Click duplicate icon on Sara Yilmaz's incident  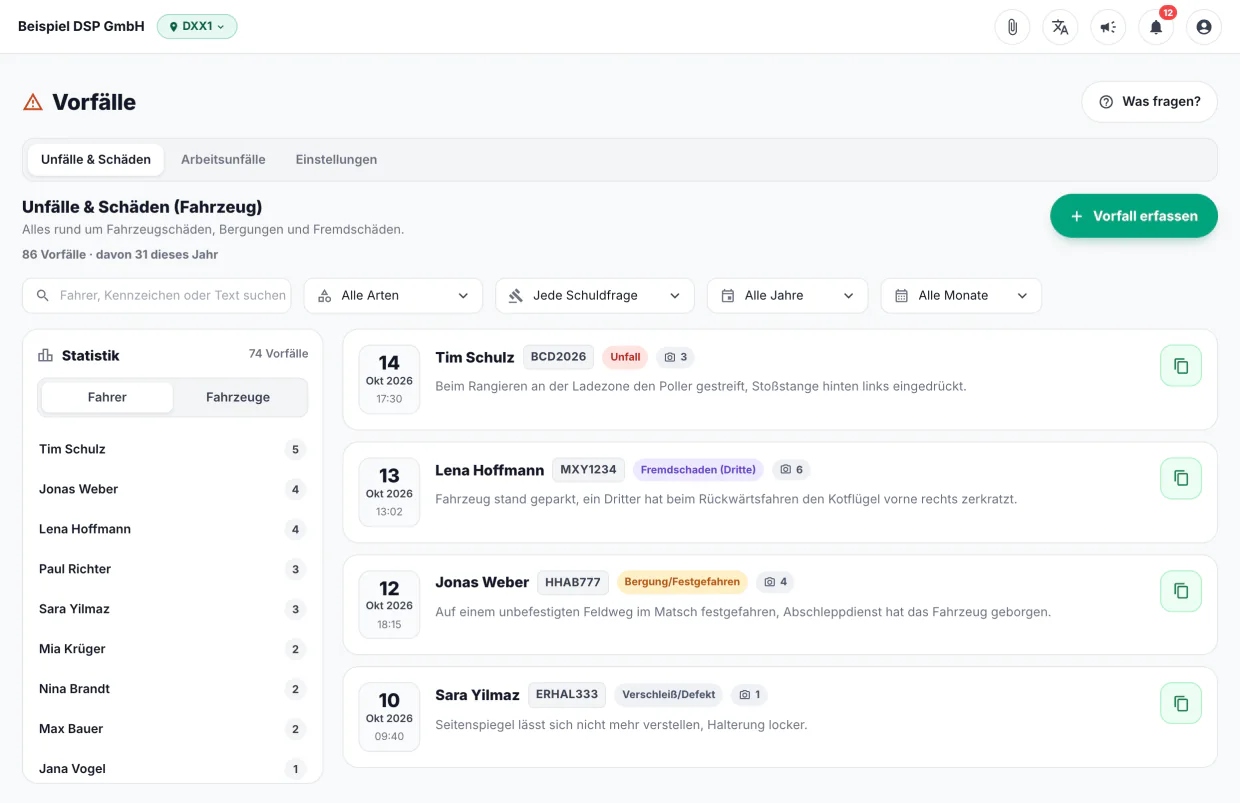(x=1181, y=703)
